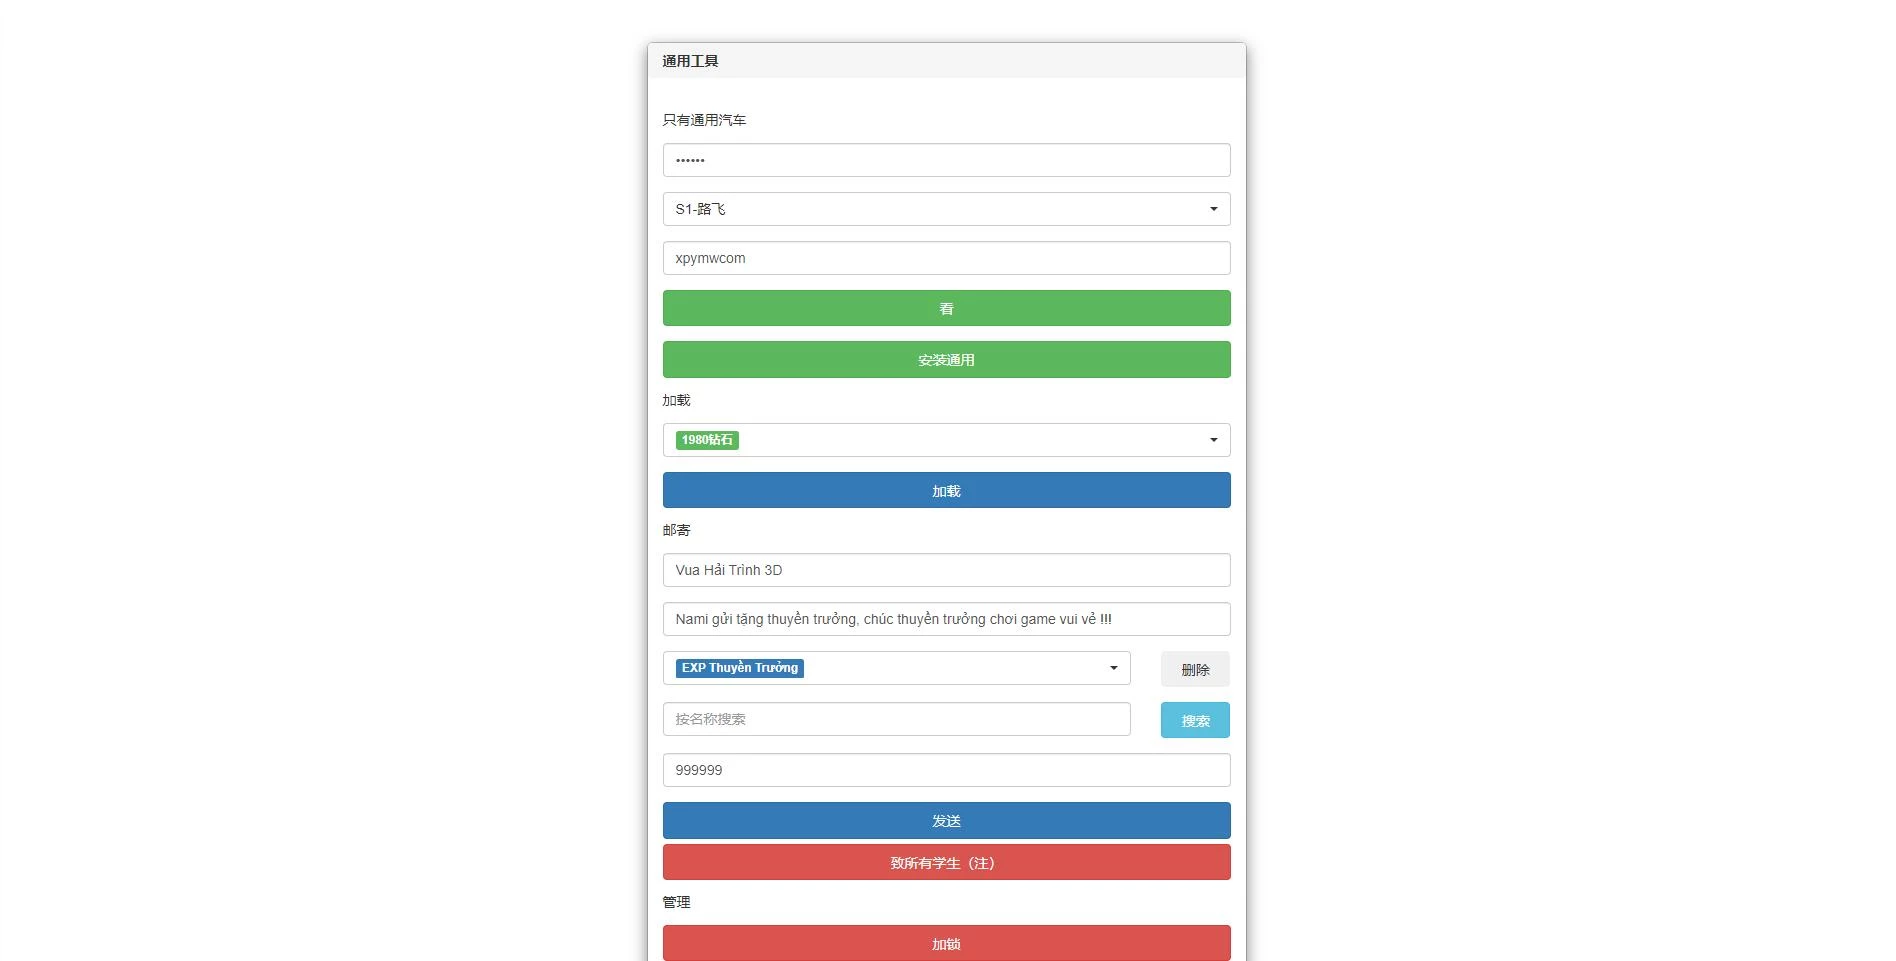The image size is (1896, 961).
Task: Click the red 致所有学生 button
Action: tap(945, 863)
